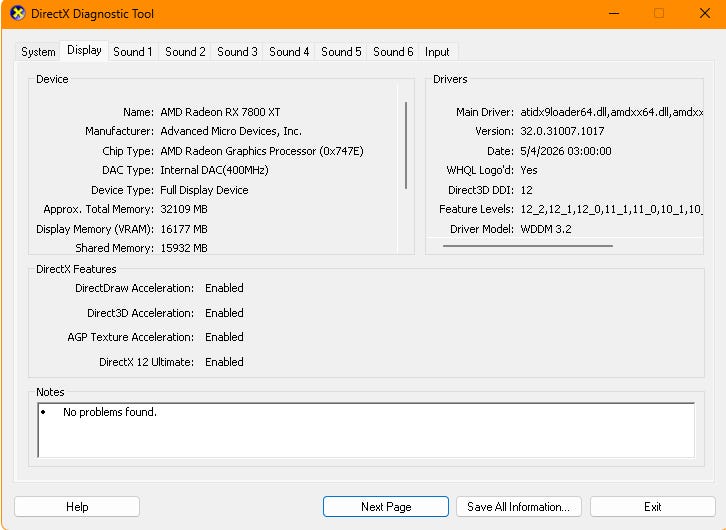726x530 pixels.
Task: Click the DirectX 12 Ultimate 'Enabled' value
Action: (x=224, y=362)
